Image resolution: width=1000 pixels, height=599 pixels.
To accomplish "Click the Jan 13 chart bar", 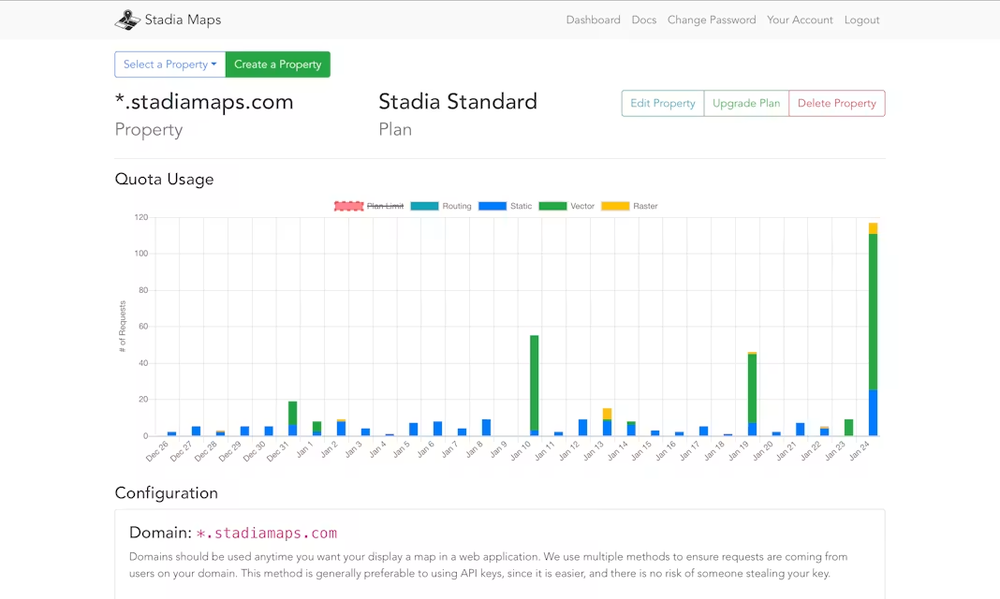I will pyautogui.click(x=607, y=422).
